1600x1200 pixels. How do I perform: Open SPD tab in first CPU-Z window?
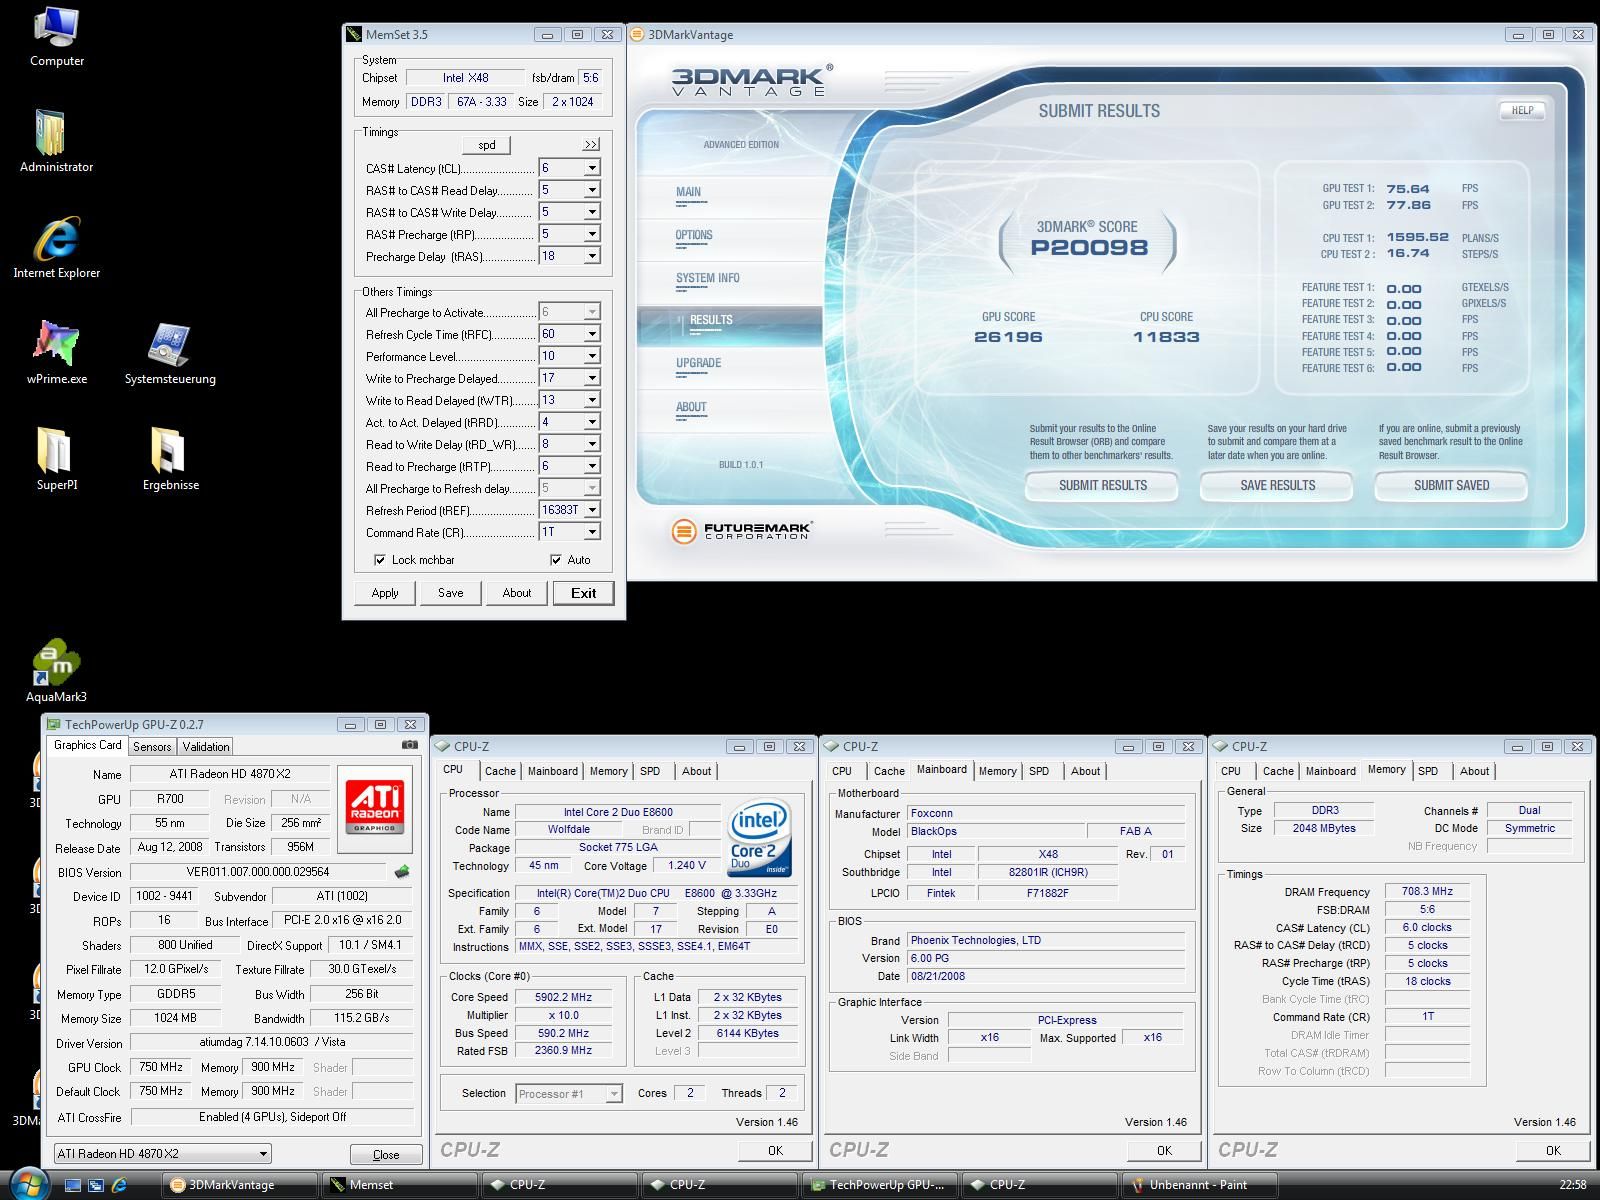coord(650,771)
